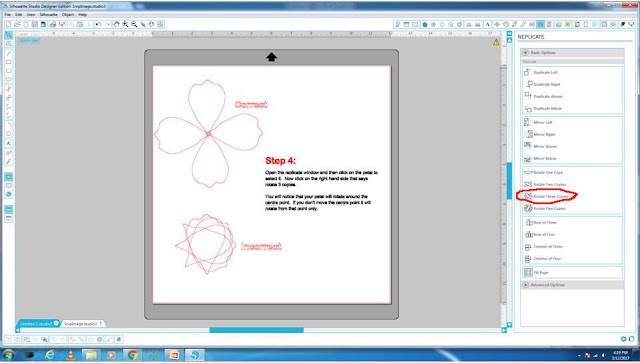This screenshot has width=640, height=363.
Task: Open the Text Style panel icon (A)
Action: pyautogui.click(x=487, y=24)
